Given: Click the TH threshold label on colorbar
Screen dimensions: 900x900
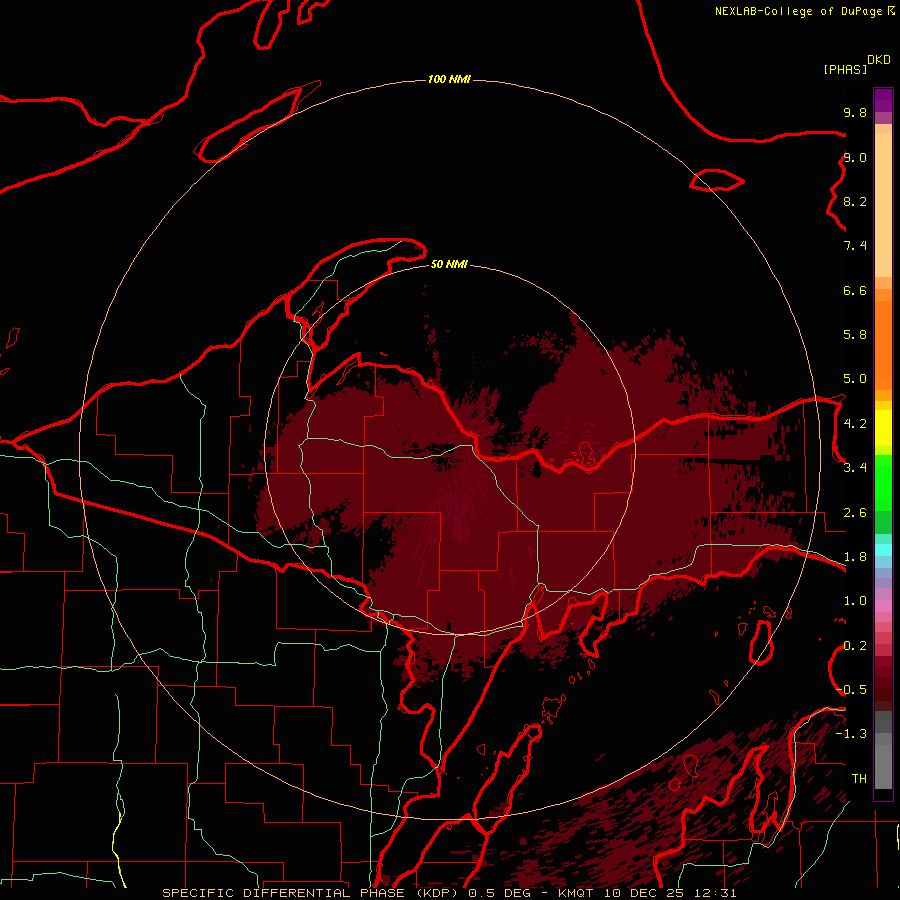Looking at the screenshot, I should 859,779.
